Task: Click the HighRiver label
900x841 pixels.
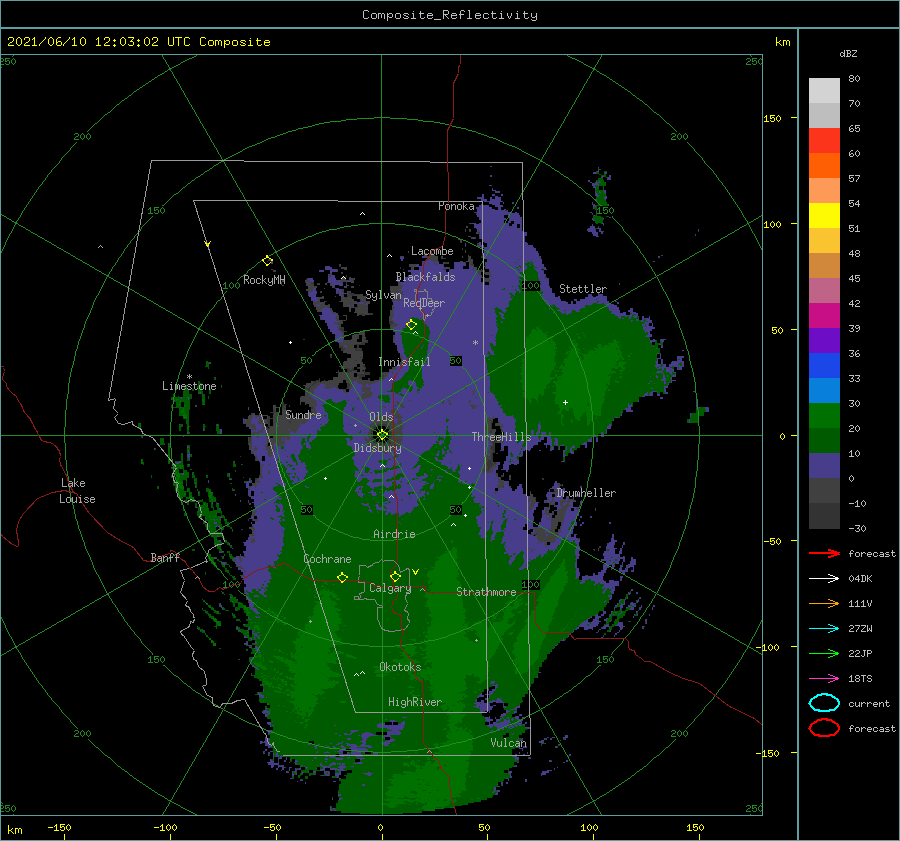Action: pyautogui.click(x=415, y=702)
